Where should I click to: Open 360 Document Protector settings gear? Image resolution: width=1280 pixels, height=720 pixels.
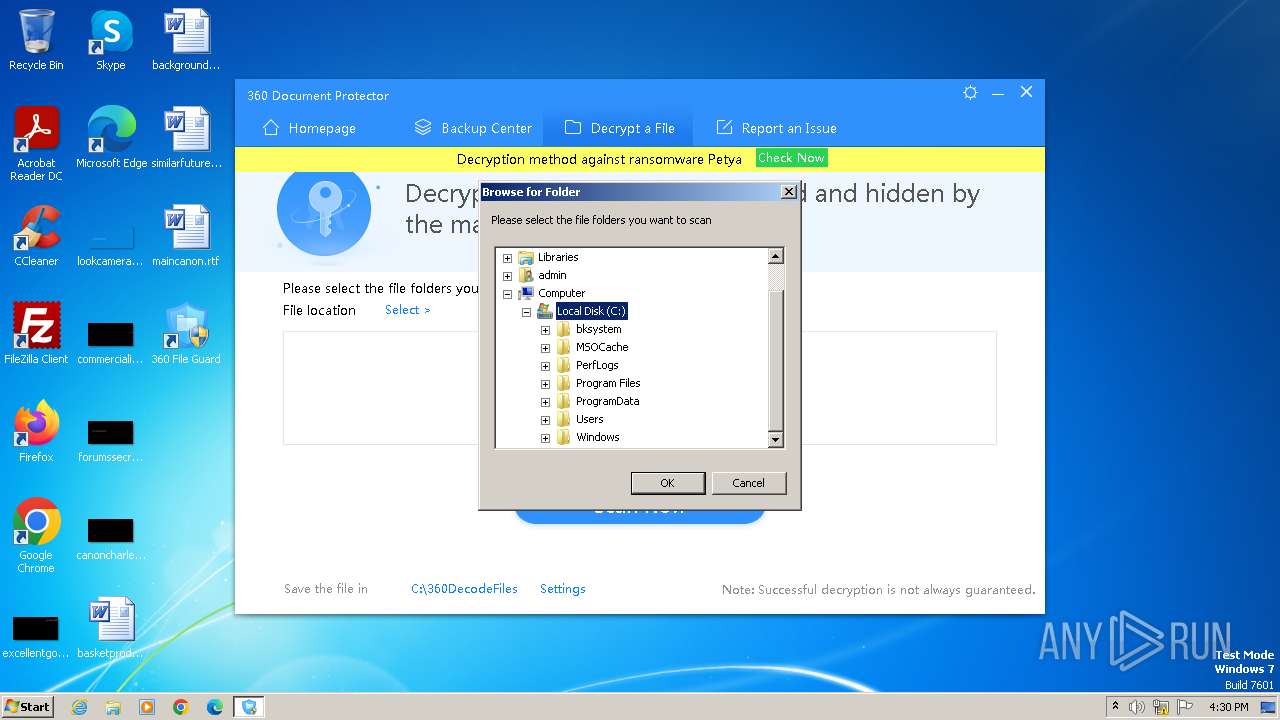[970, 92]
